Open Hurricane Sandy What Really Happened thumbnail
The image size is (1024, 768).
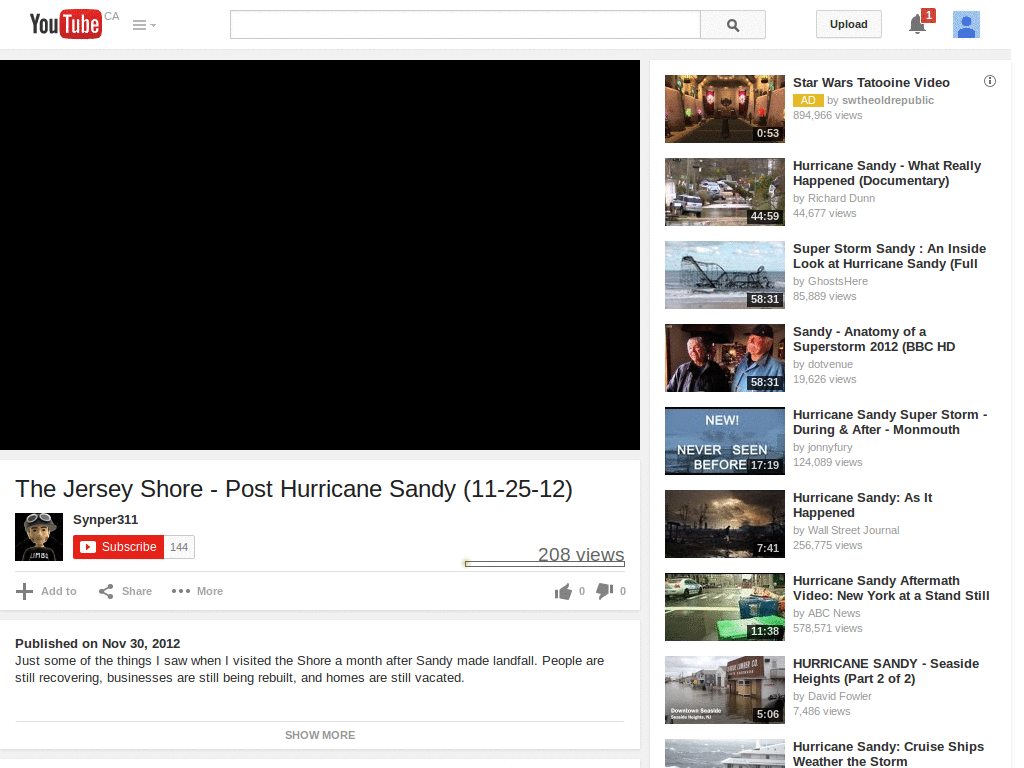[x=725, y=191]
